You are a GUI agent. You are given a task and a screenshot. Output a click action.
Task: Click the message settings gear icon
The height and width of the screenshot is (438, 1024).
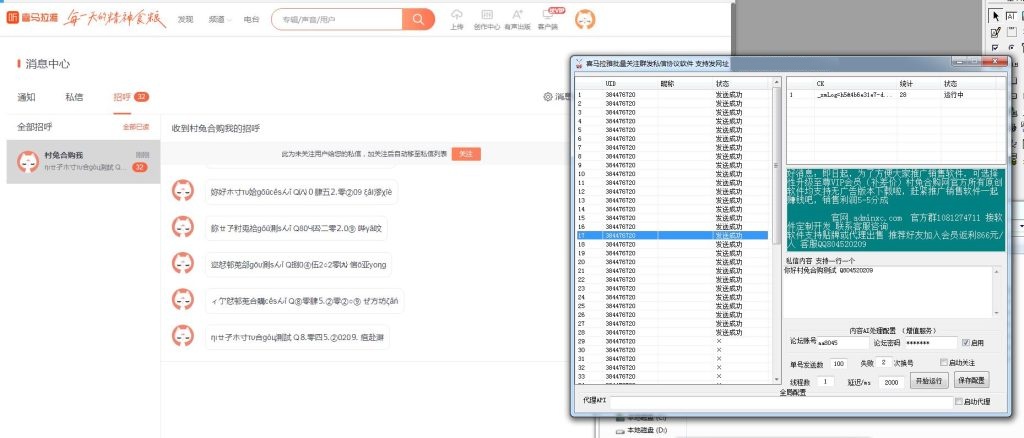[x=548, y=97]
